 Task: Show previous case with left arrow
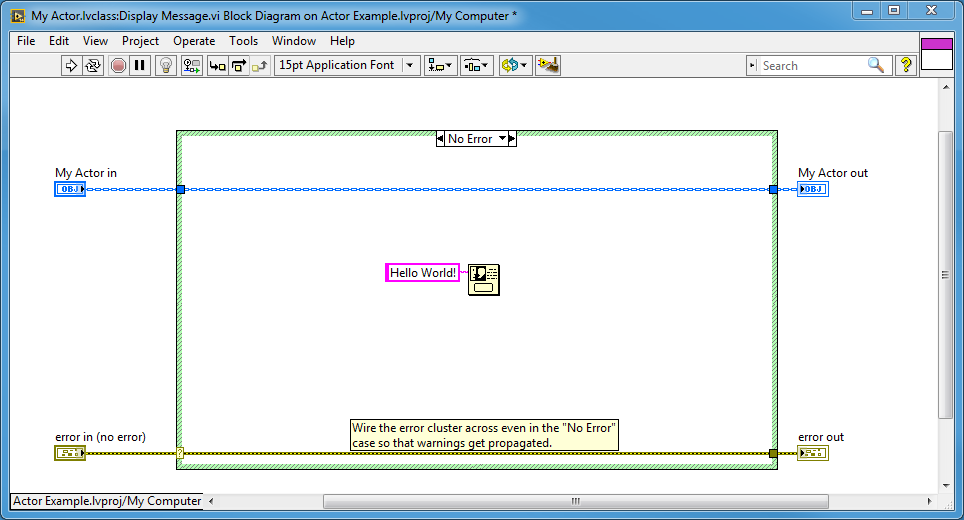coord(440,139)
